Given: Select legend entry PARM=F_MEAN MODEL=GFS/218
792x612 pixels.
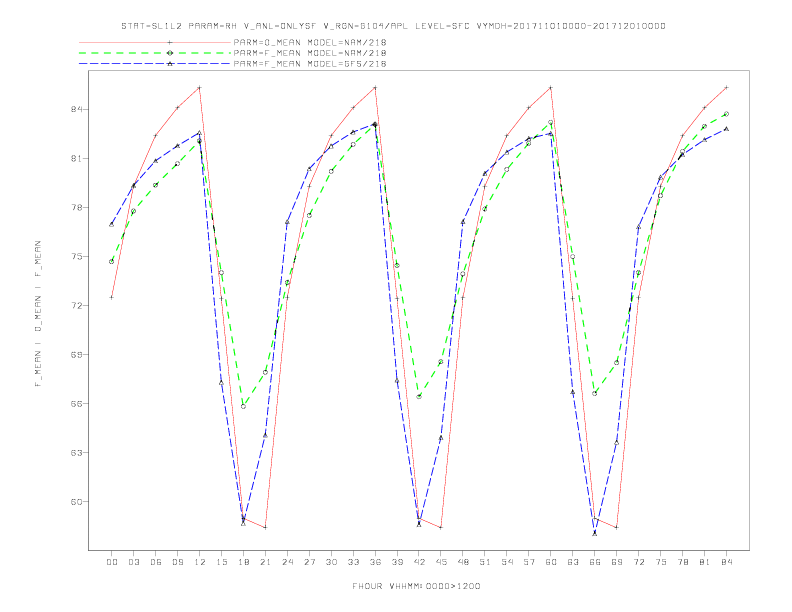Looking at the screenshot, I should pos(310,64).
